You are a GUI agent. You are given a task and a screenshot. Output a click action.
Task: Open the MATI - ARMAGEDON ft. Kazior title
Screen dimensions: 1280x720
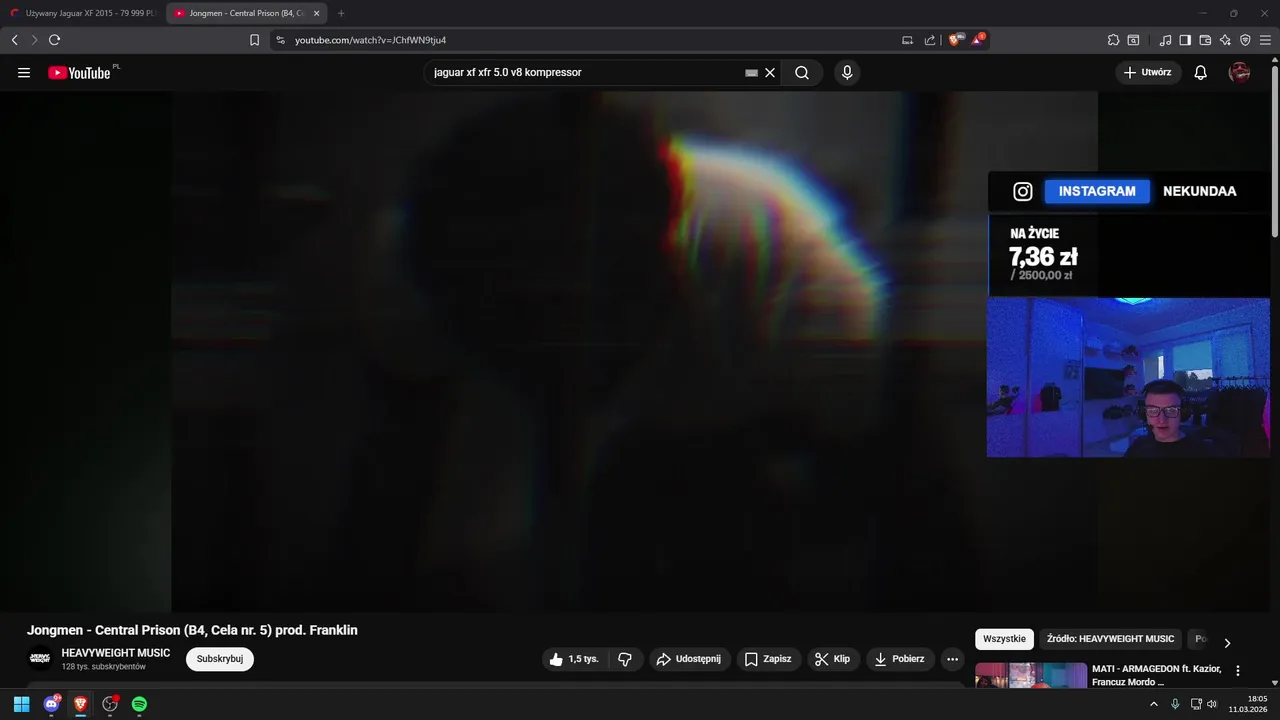[1156, 675]
